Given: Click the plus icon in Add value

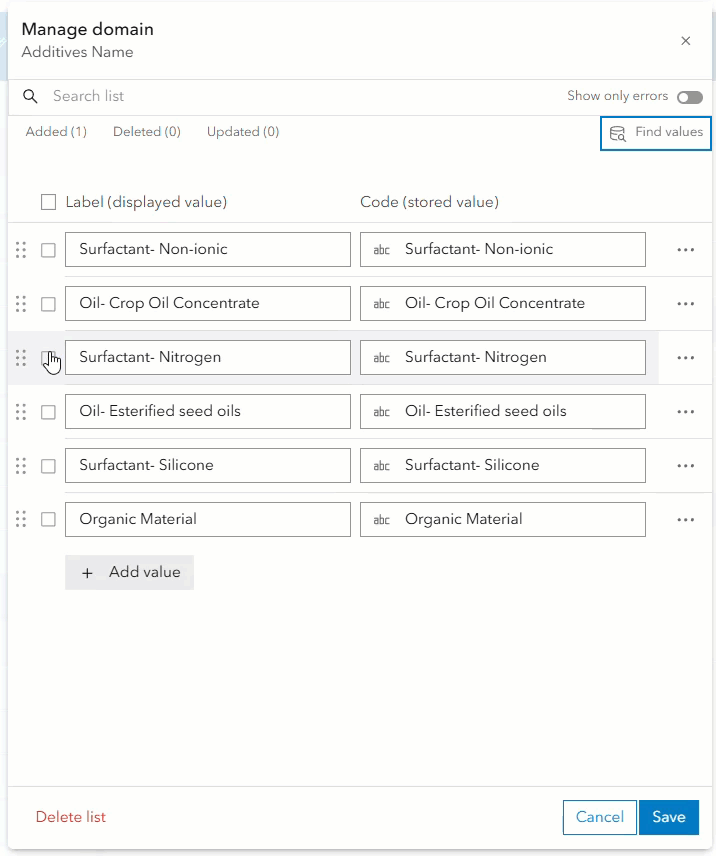Looking at the screenshot, I should (x=87, y=573).
